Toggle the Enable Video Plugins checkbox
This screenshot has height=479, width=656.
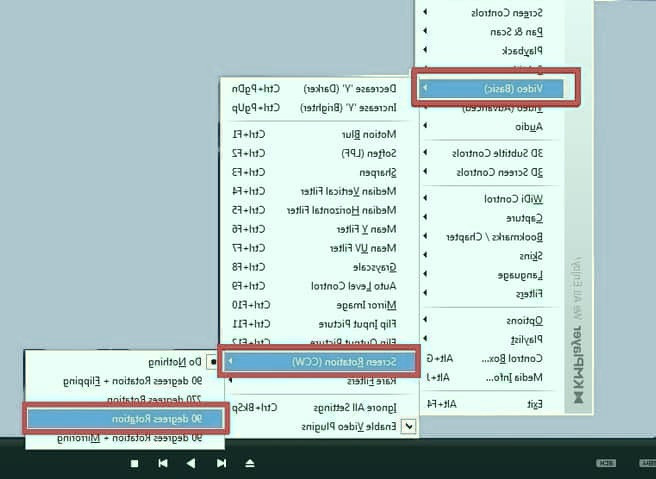(409, 426)
